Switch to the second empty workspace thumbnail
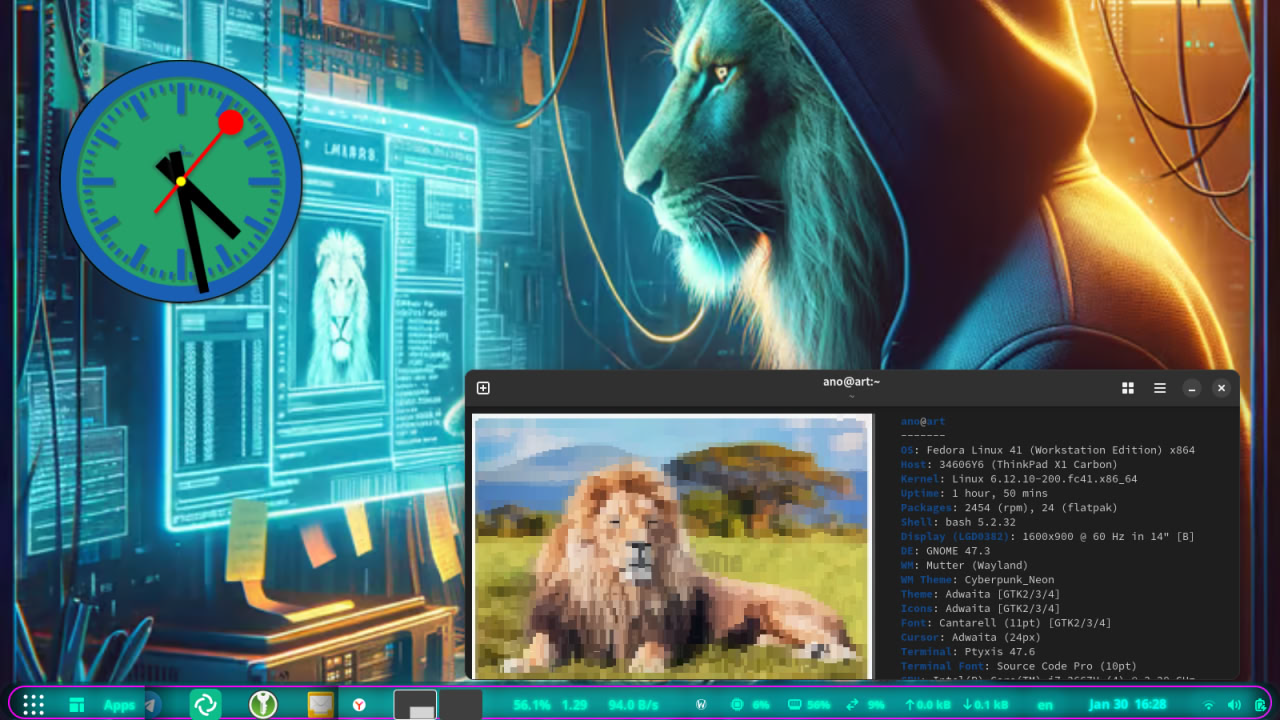Image resolution: width=1280 pixels, height=720 pixels. coord(461,704)
